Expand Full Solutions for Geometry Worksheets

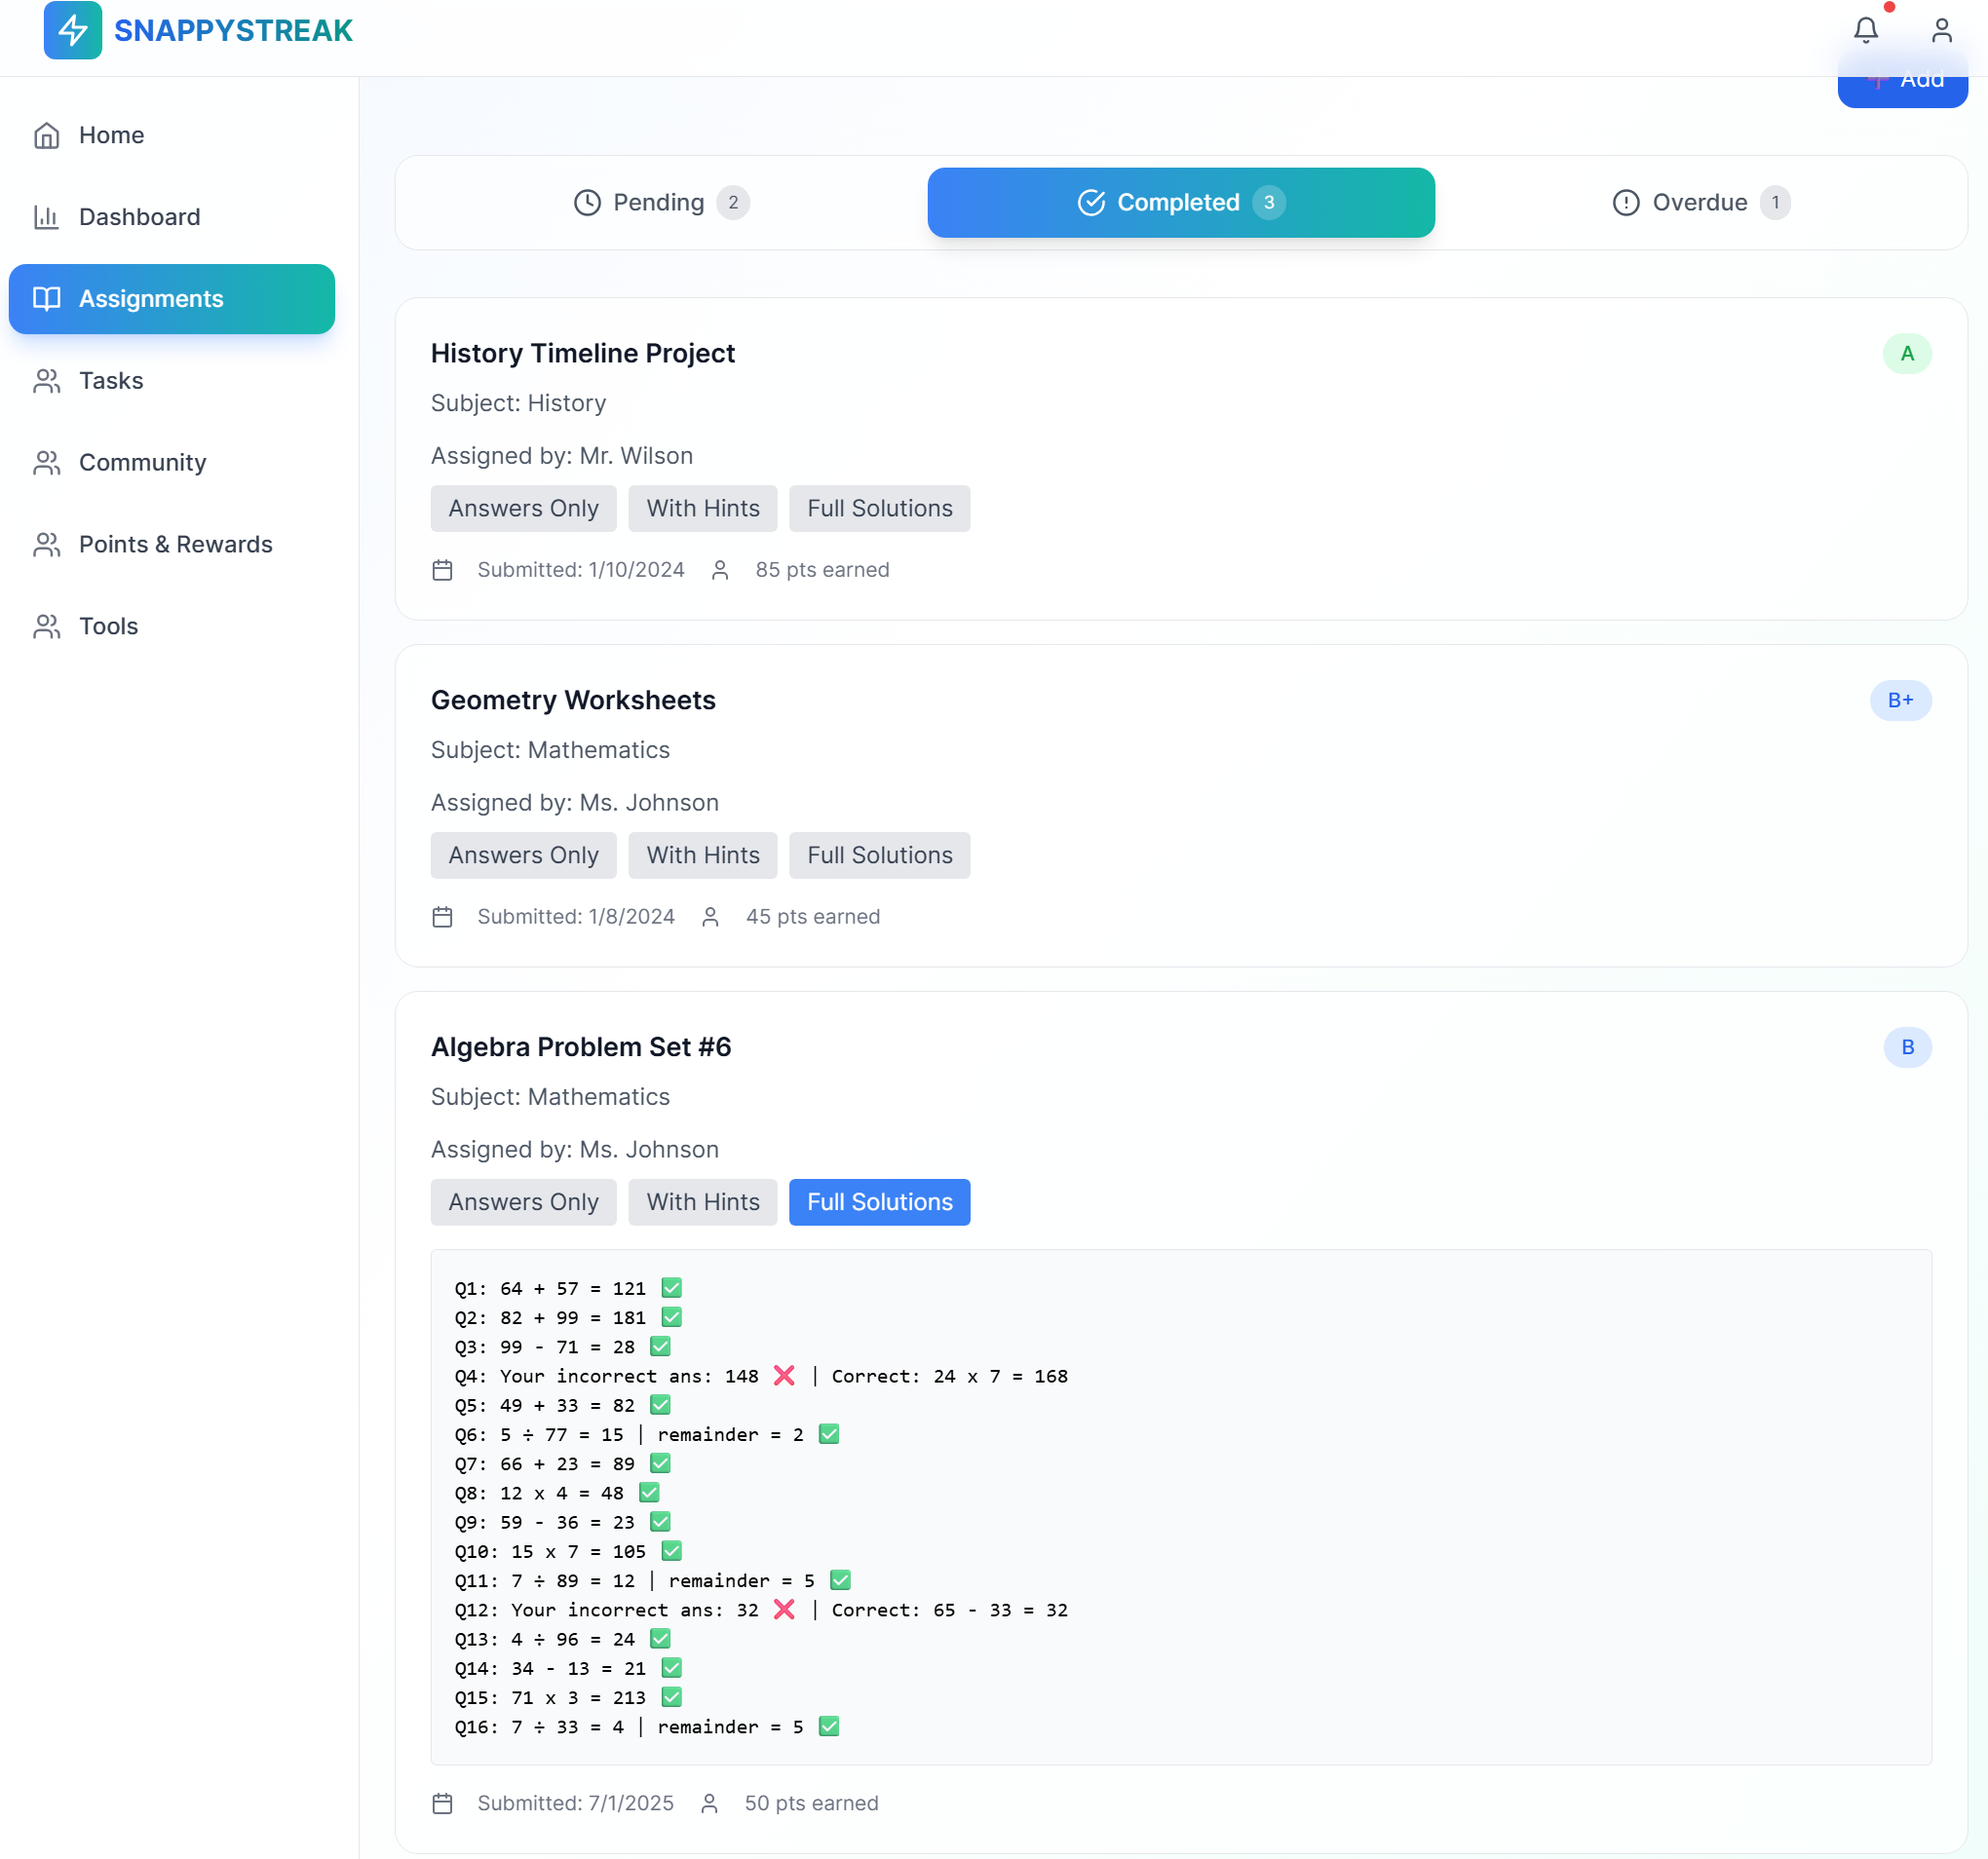(x=879, y=856)
